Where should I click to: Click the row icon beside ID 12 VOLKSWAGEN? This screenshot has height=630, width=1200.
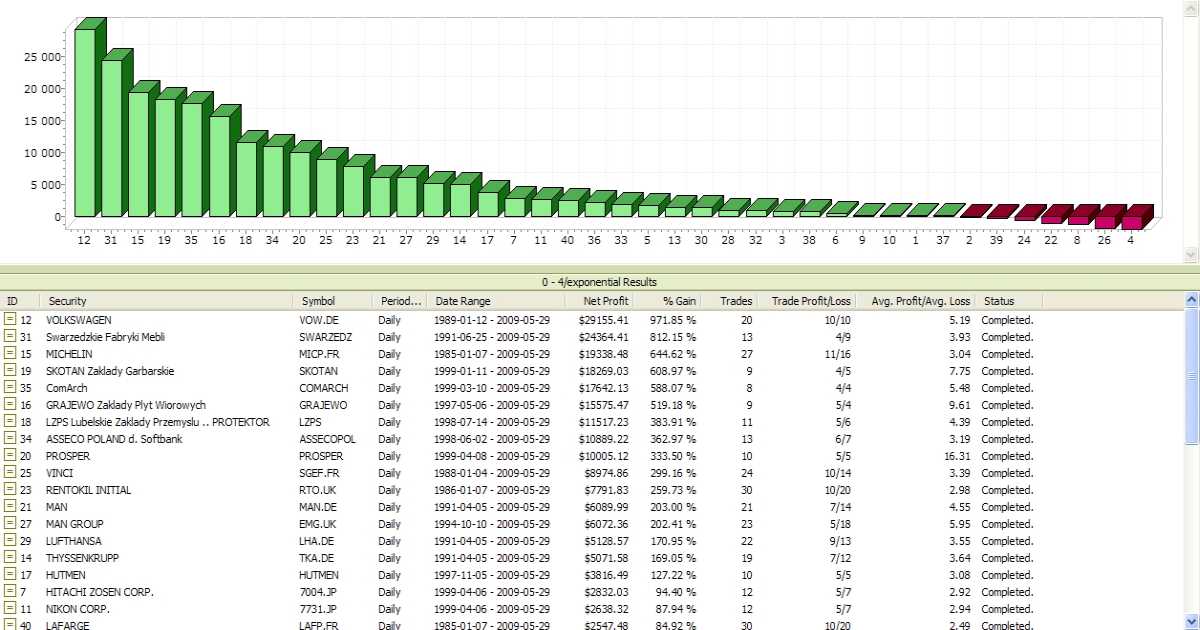click(11, 320)
